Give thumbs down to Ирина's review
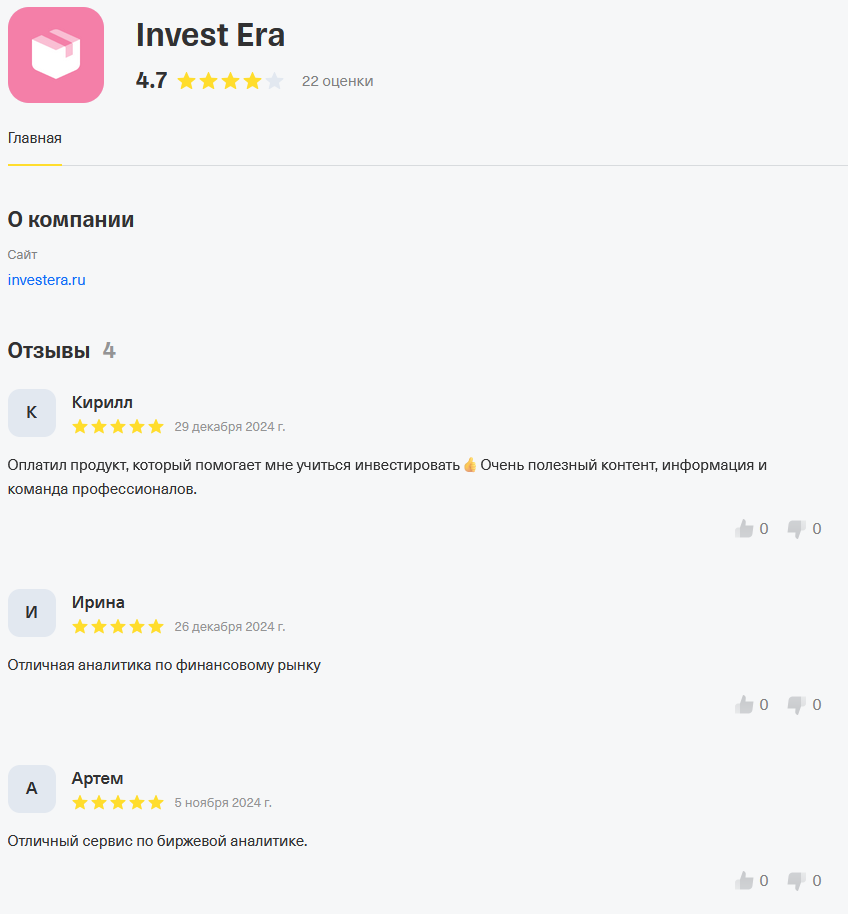The width and height of the screenshot is (848, 914). point(796,705)
